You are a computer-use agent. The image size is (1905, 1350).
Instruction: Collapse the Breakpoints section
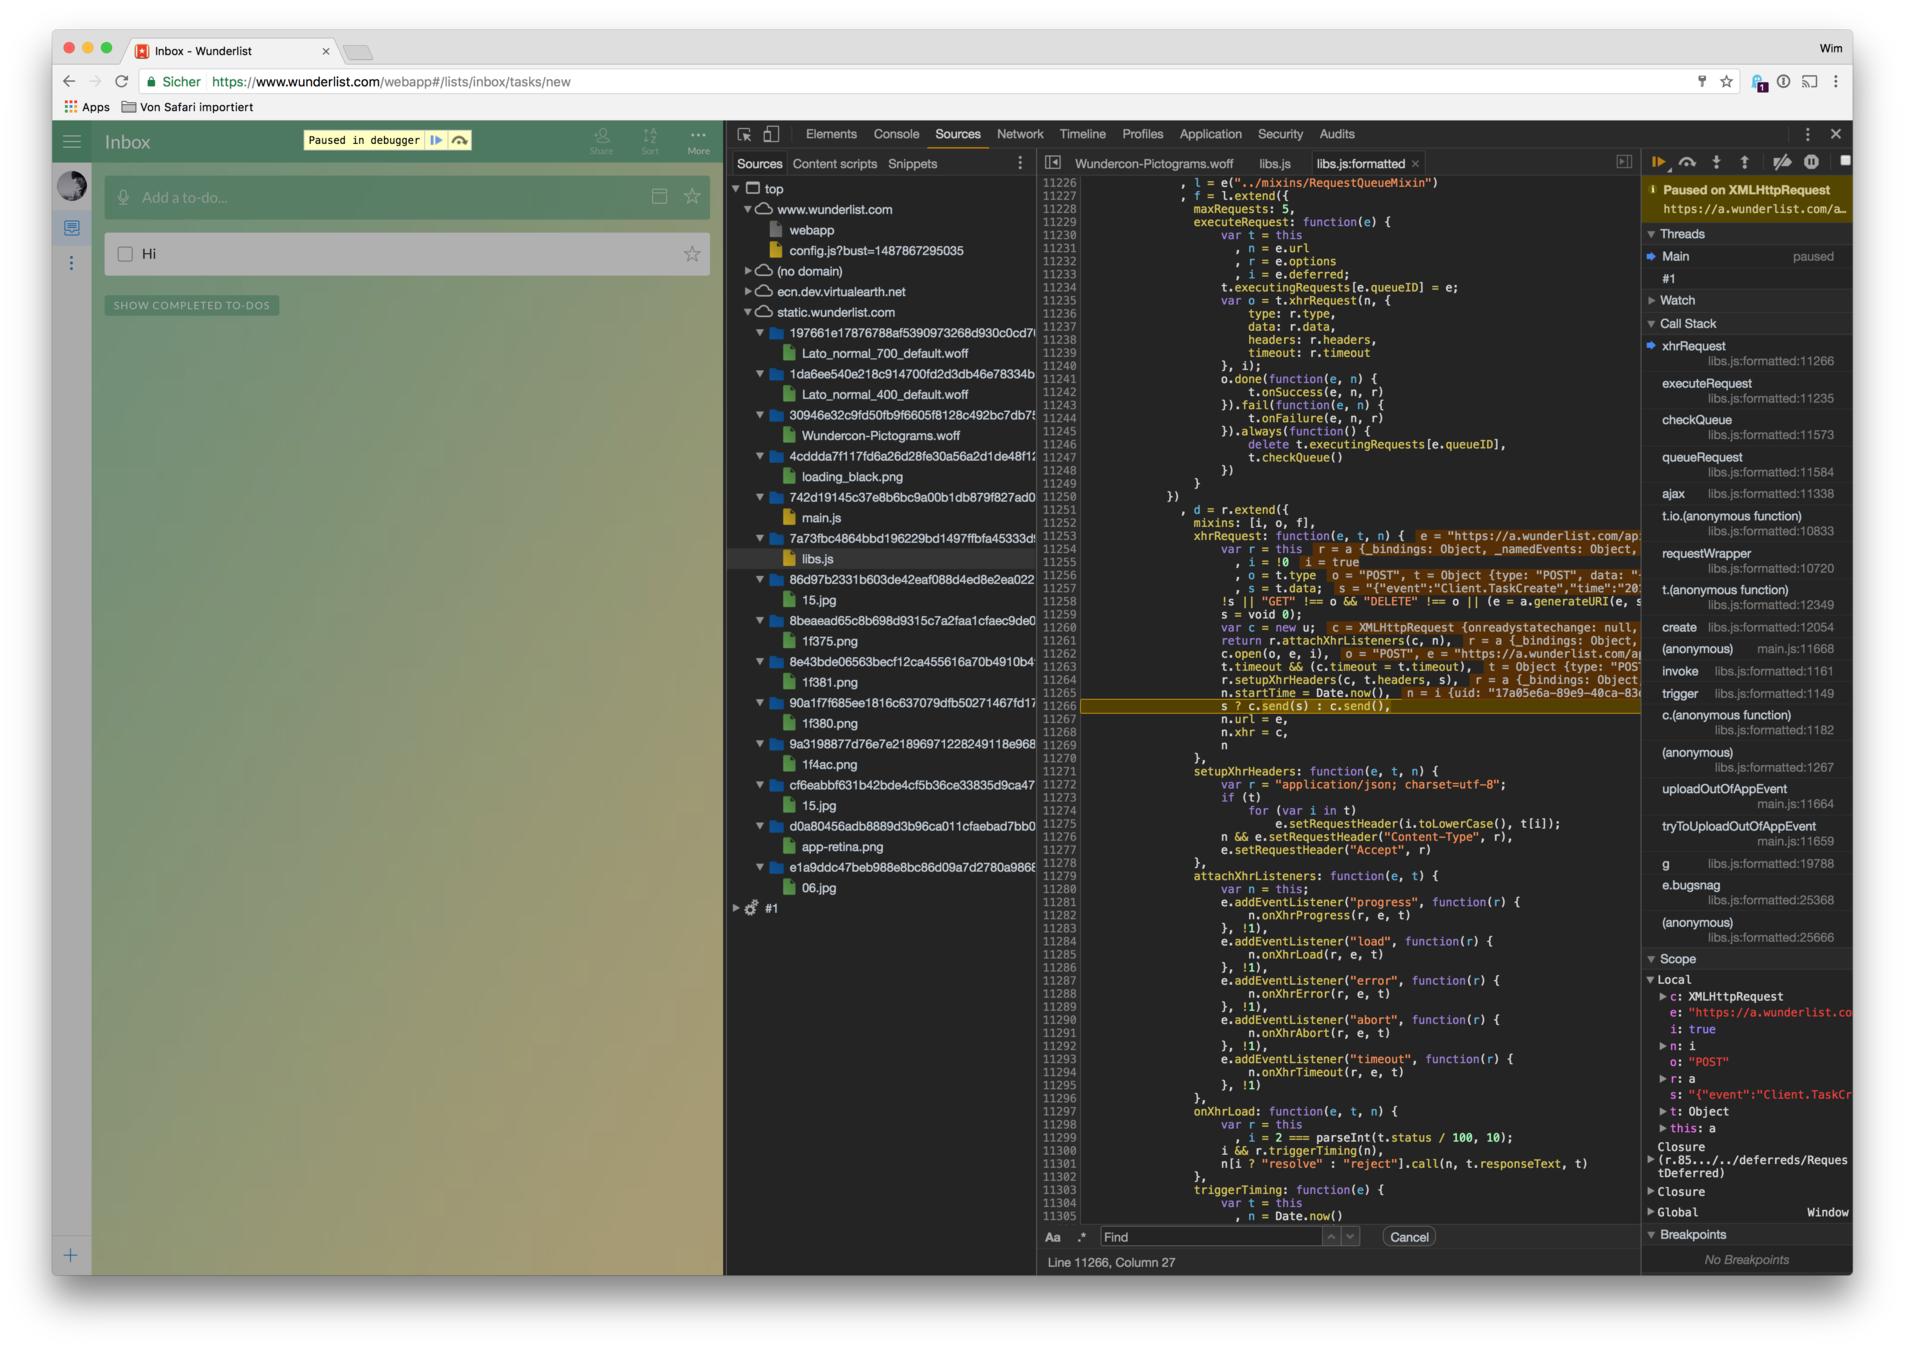click(1651, 1235)
